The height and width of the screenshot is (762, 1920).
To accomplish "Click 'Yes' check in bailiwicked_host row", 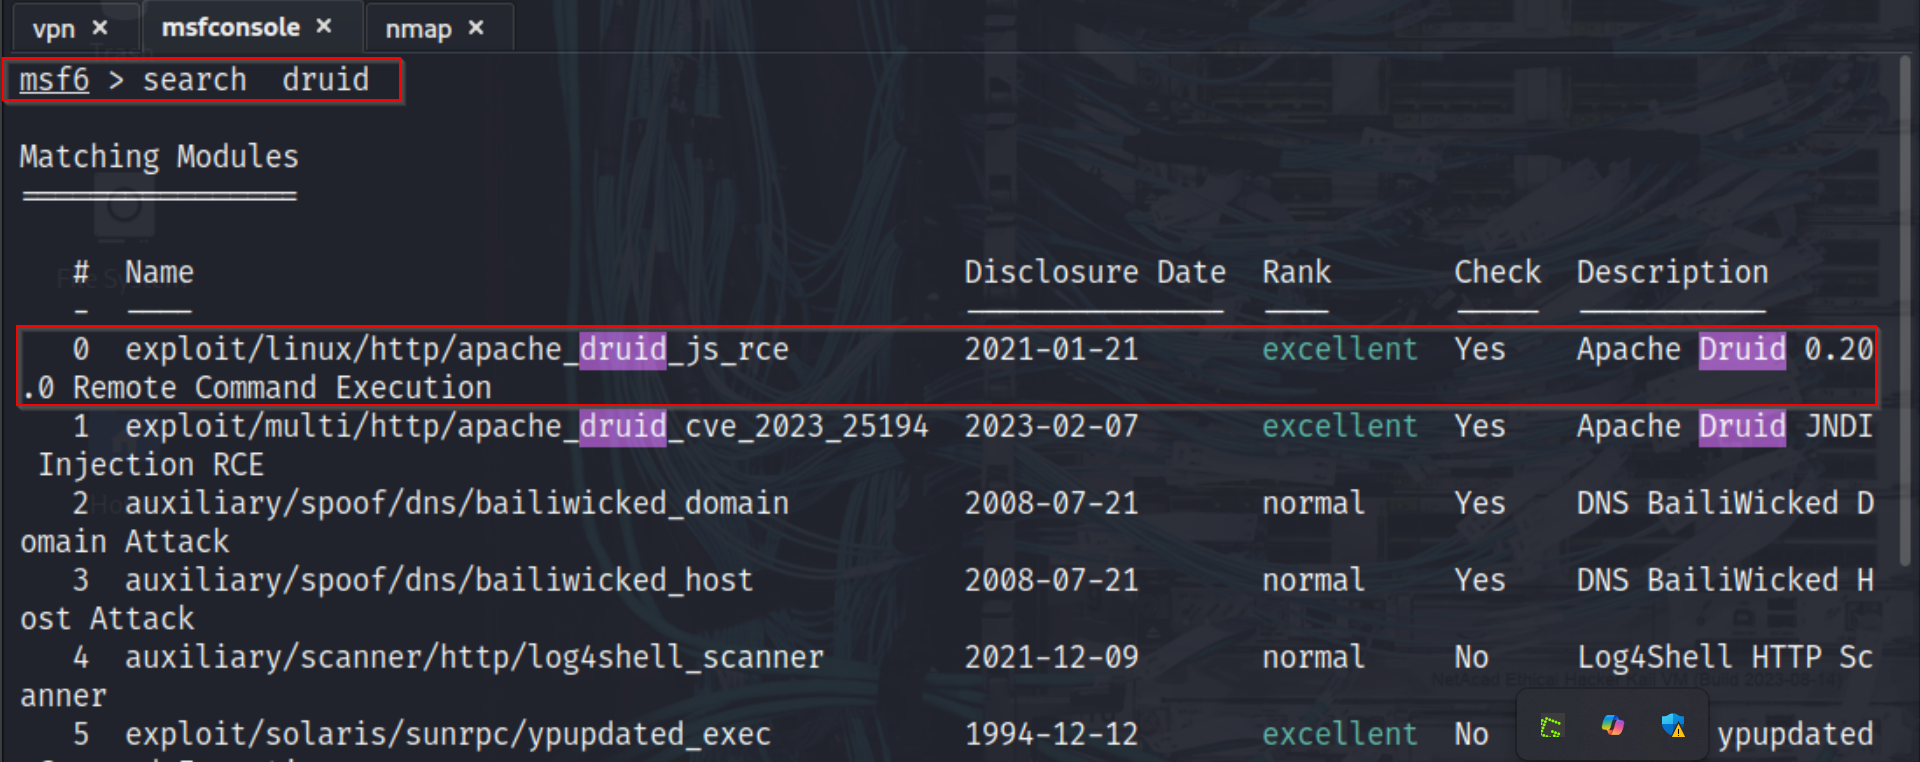I will tap(1480, 580).
